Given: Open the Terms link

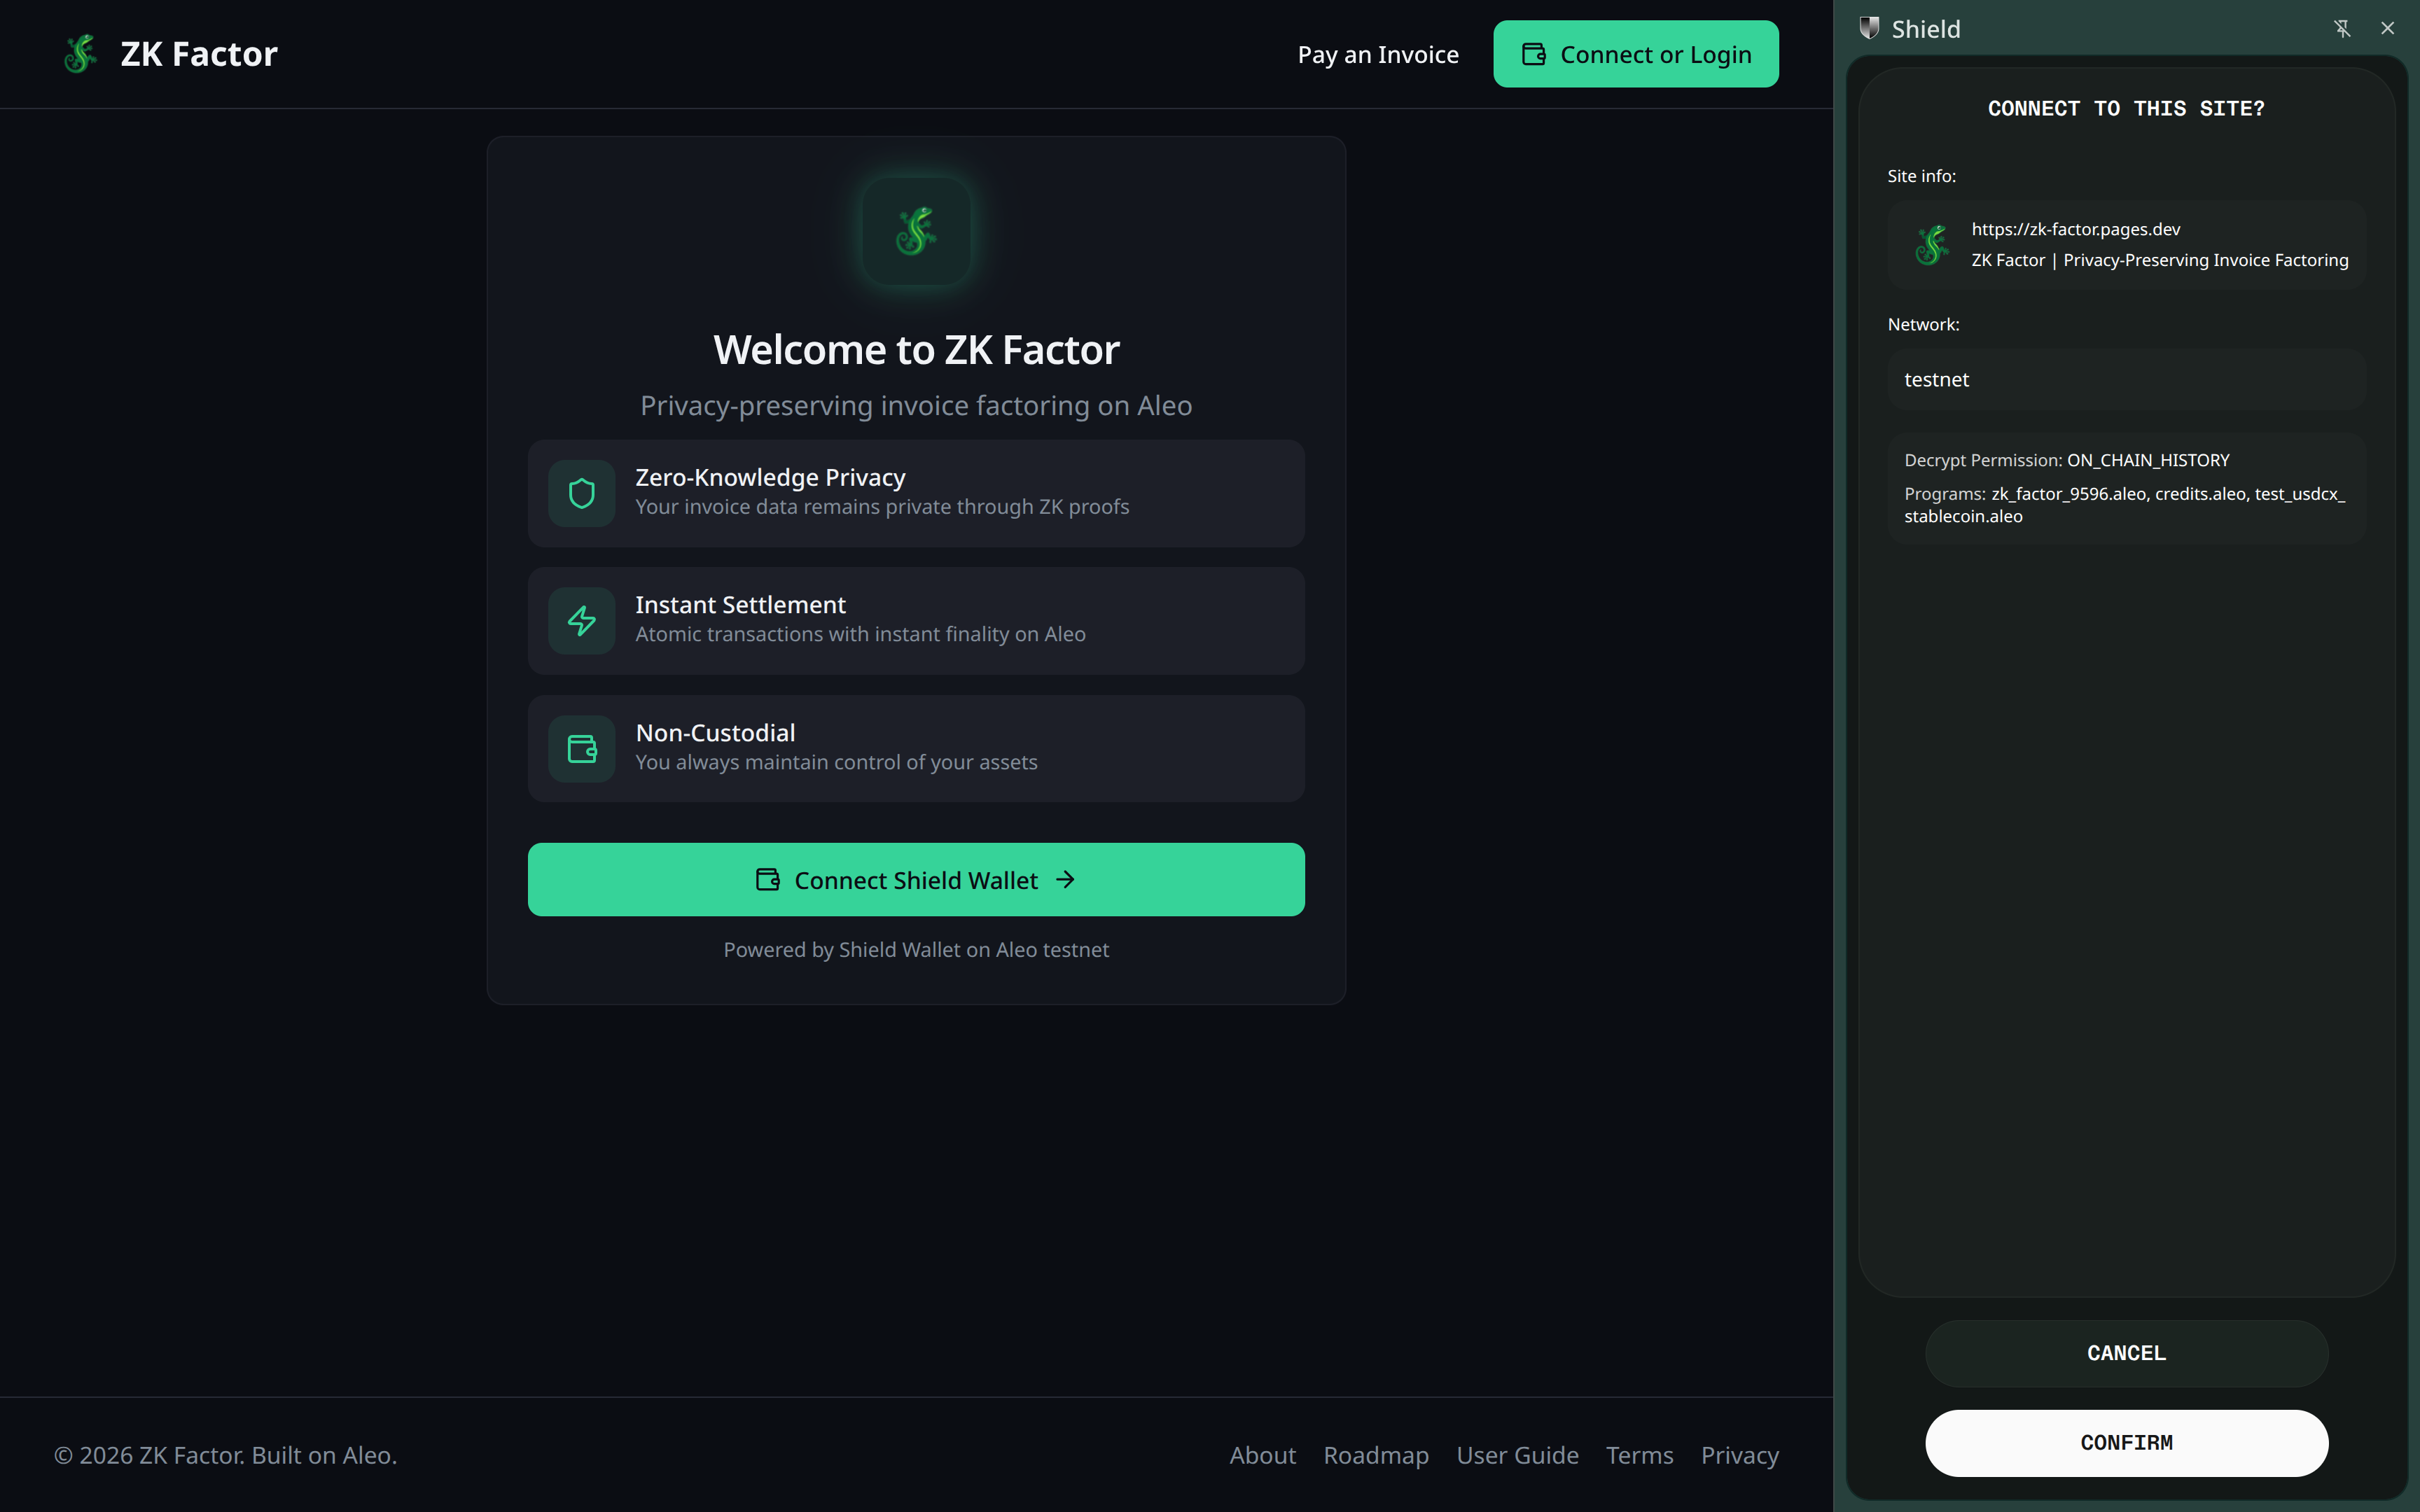Looking at the screenshot, I should (x=1639, y=1455).
